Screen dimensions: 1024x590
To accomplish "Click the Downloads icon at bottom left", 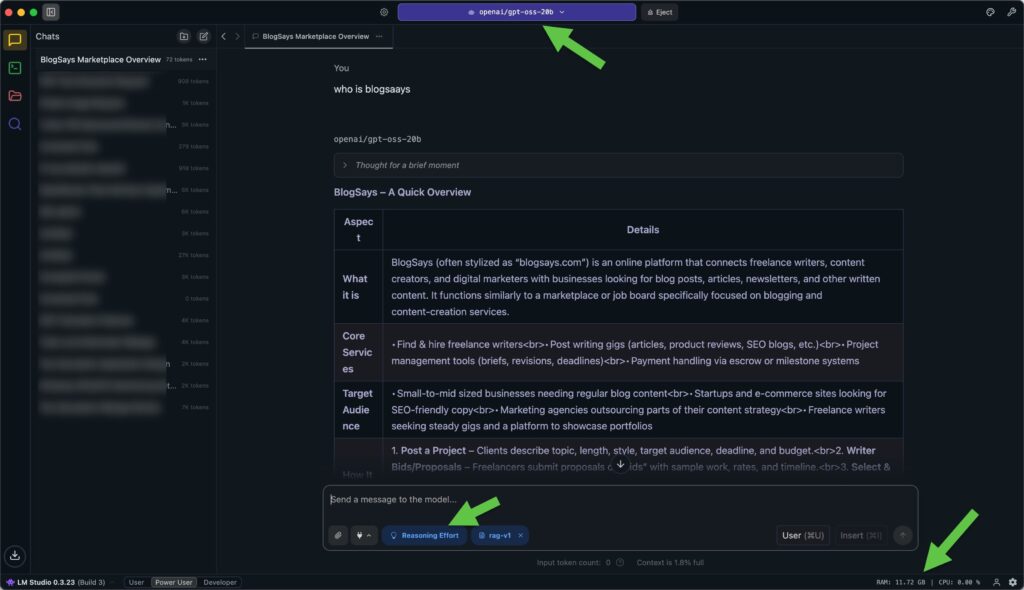I will [14, 555].
